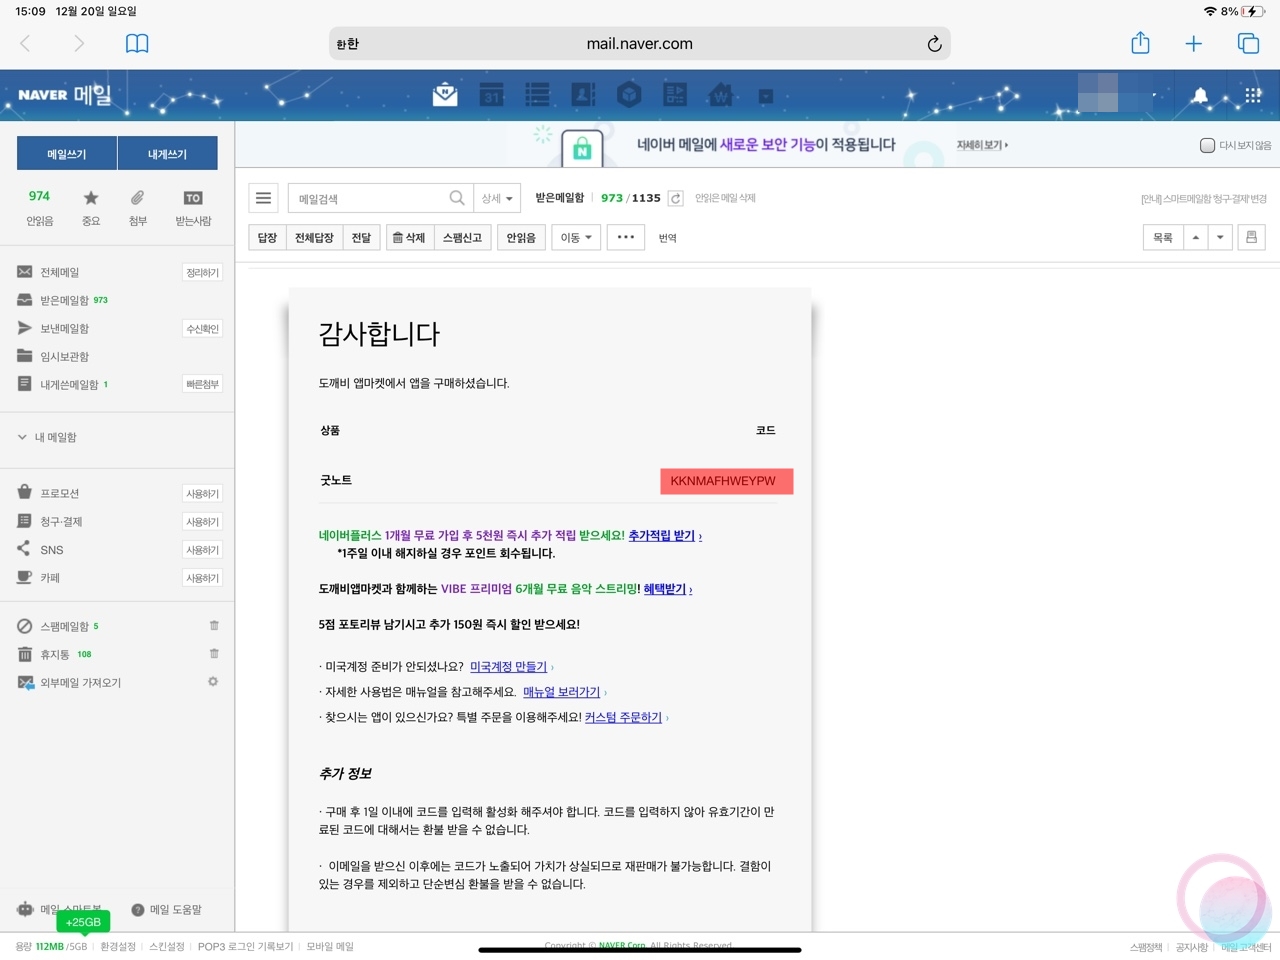Show Safari tab overview

(1248, 43)
